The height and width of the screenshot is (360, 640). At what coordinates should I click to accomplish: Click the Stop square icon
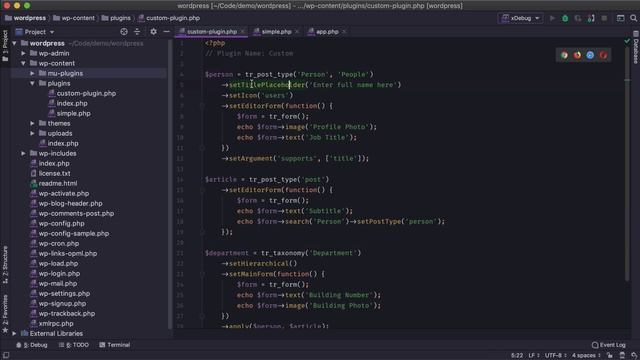click(x=604, y=18)
